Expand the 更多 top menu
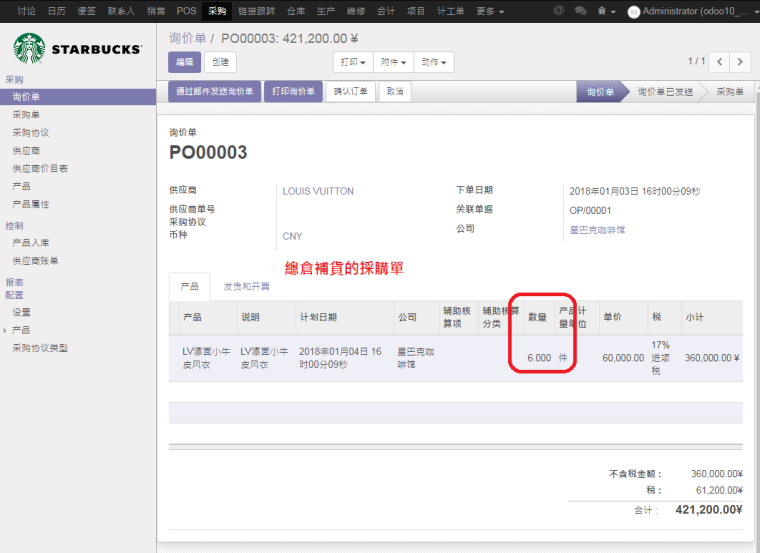Image resolution: width=760 pixels, height=553 pixels. pyautogui.click(x=490, y=11)
